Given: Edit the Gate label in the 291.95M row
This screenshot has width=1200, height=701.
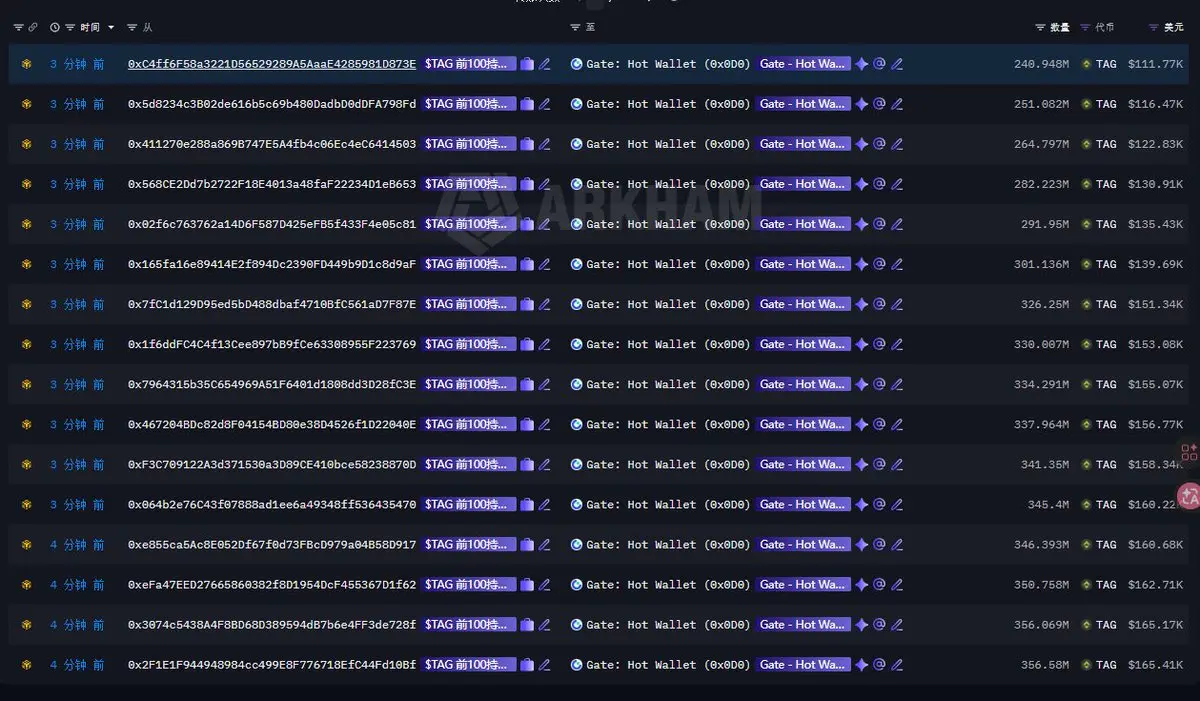Looking at the screenshot, I should (x=897, y=224).
